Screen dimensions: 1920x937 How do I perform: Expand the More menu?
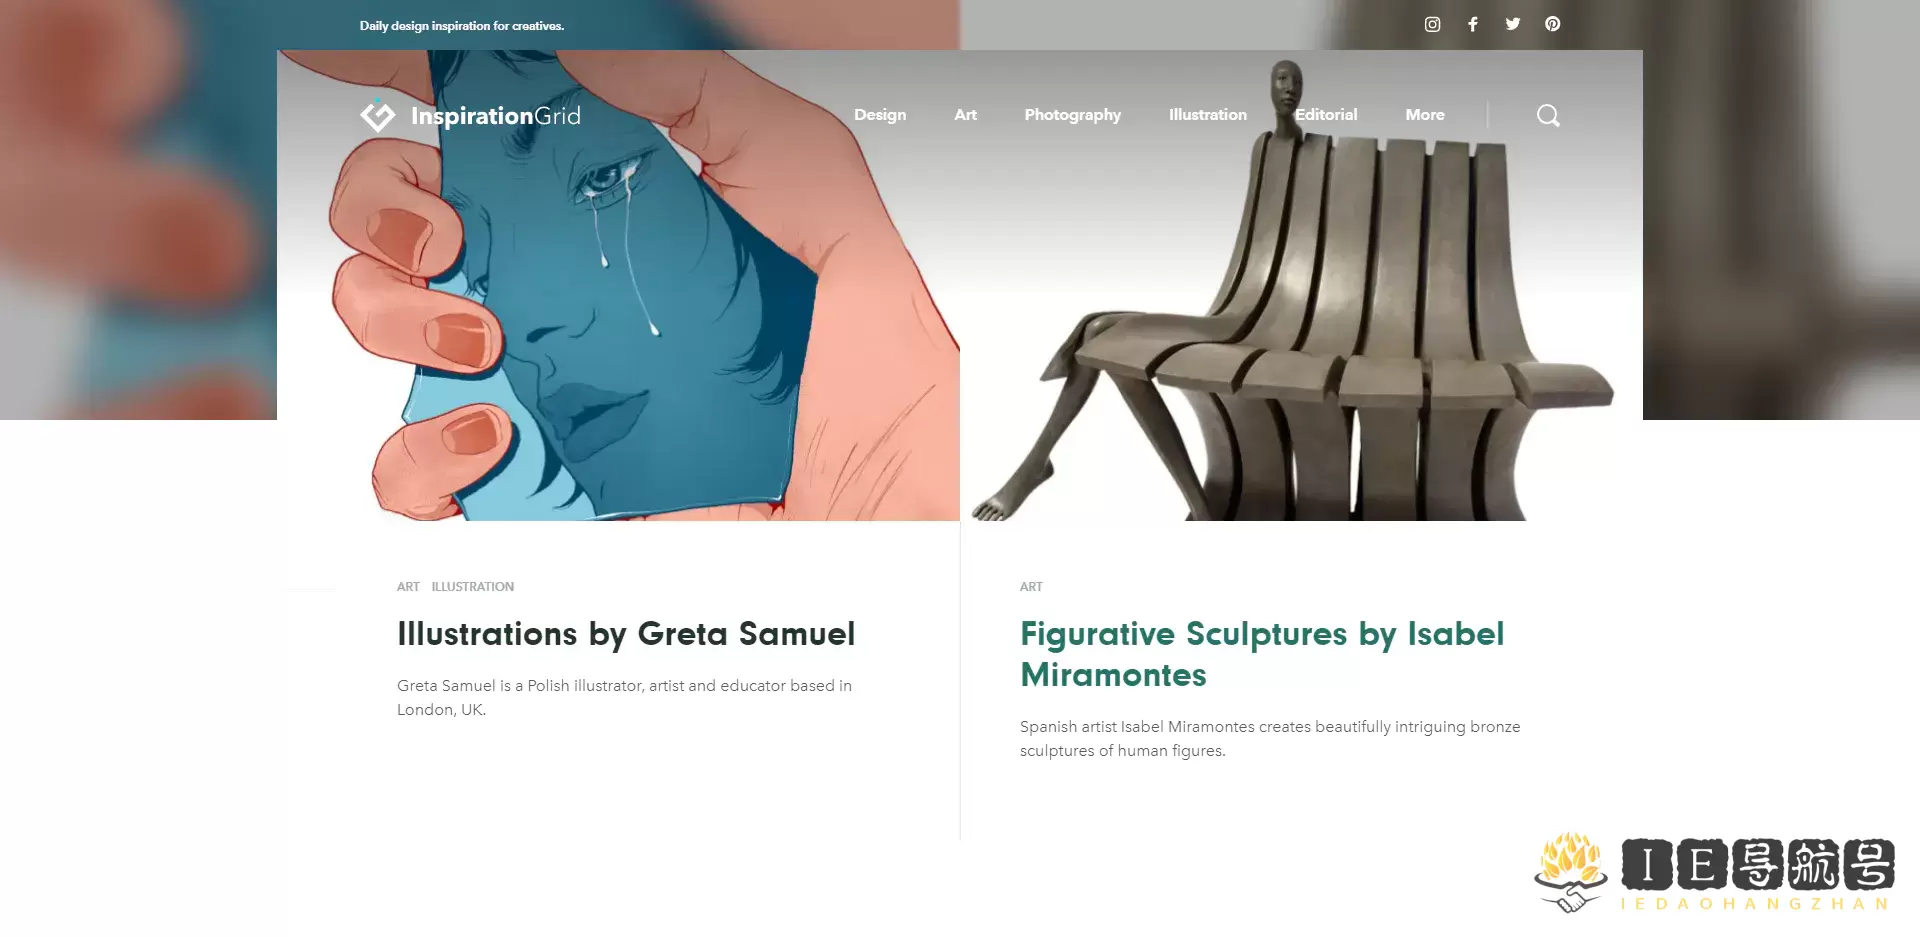point(1424,115)
